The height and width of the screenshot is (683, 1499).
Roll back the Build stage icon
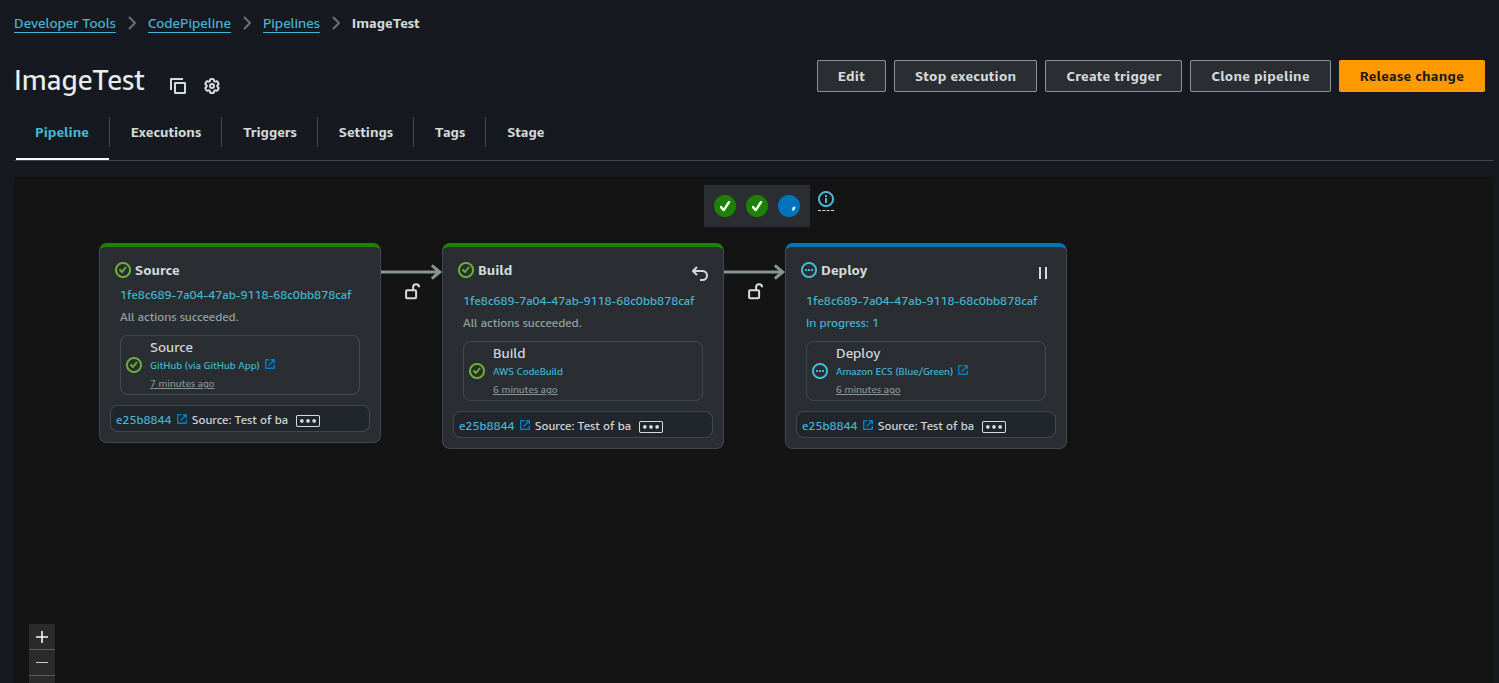pos(700,273)
